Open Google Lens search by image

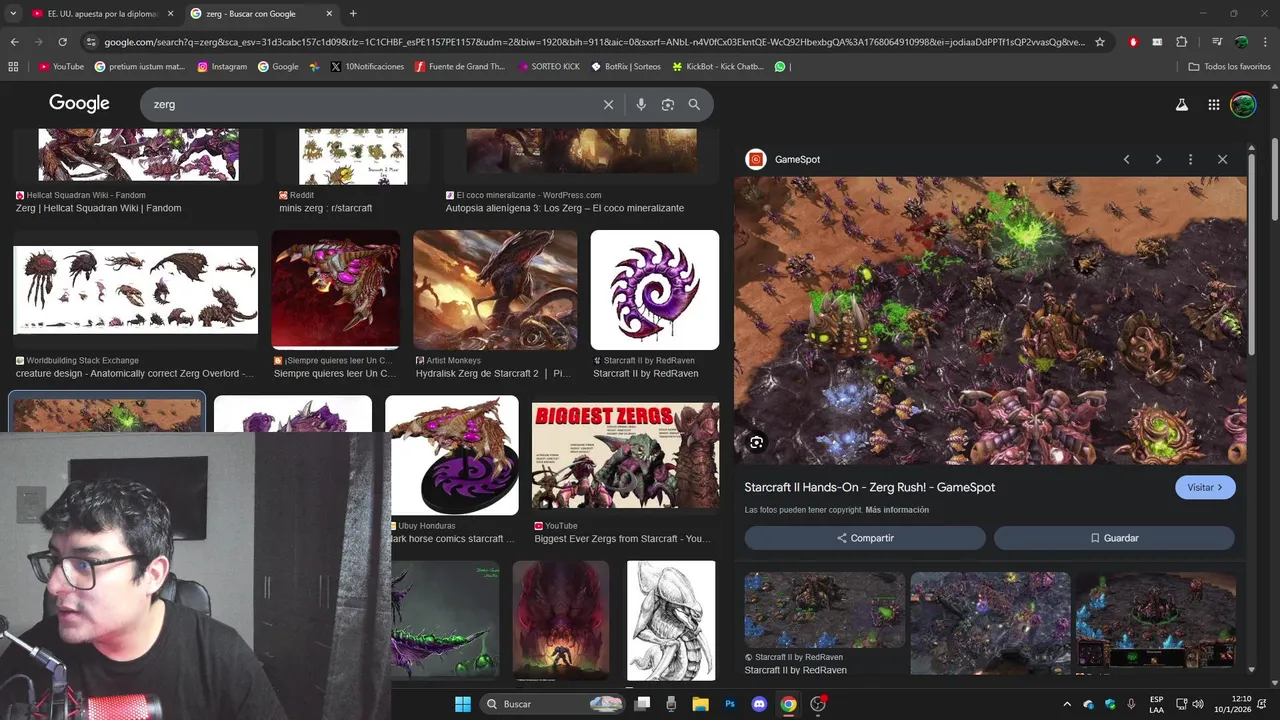668,104
